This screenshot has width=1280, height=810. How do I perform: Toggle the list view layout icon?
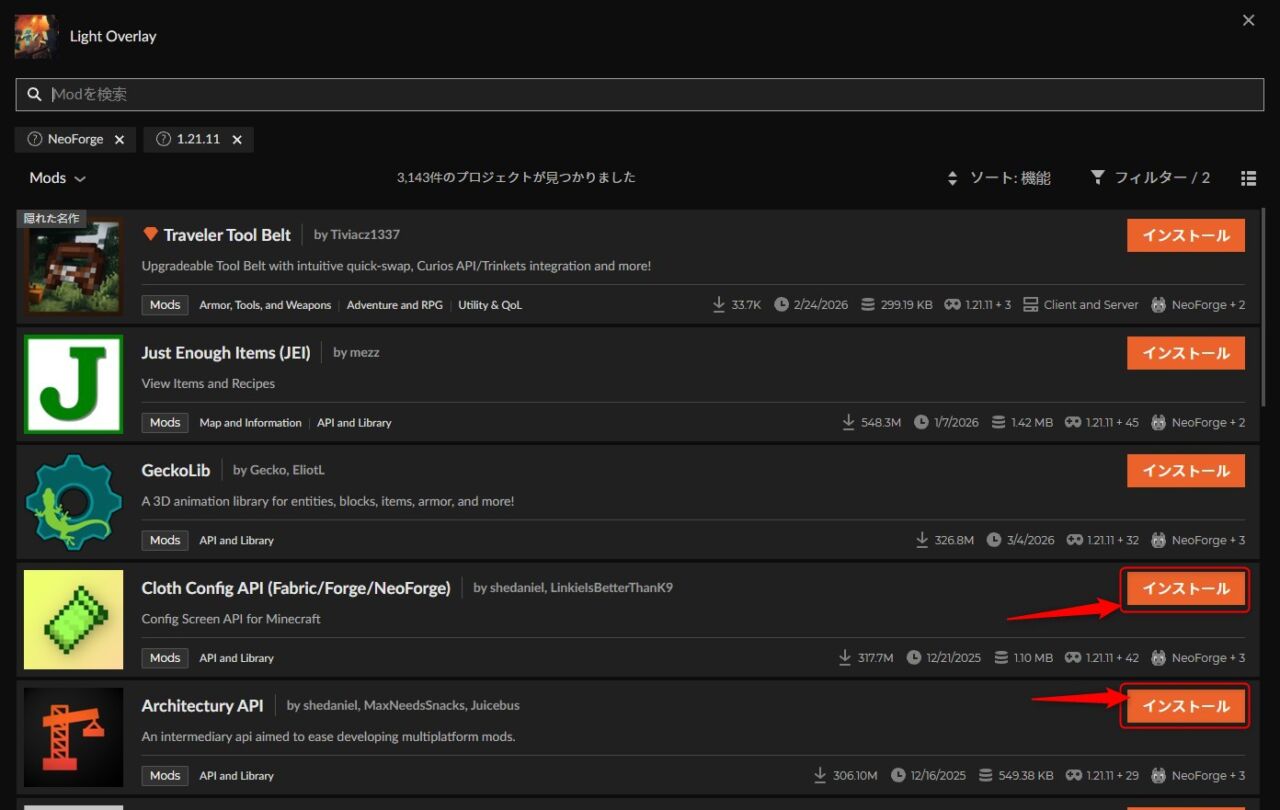[1248, 178]
